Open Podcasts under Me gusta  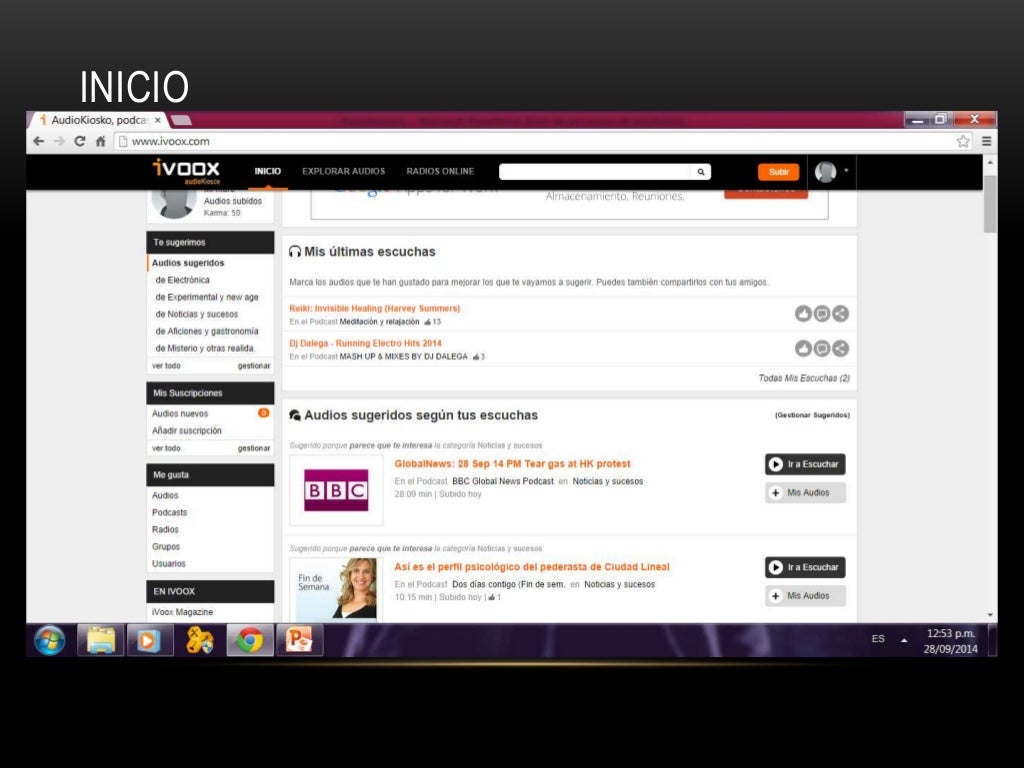169,512
